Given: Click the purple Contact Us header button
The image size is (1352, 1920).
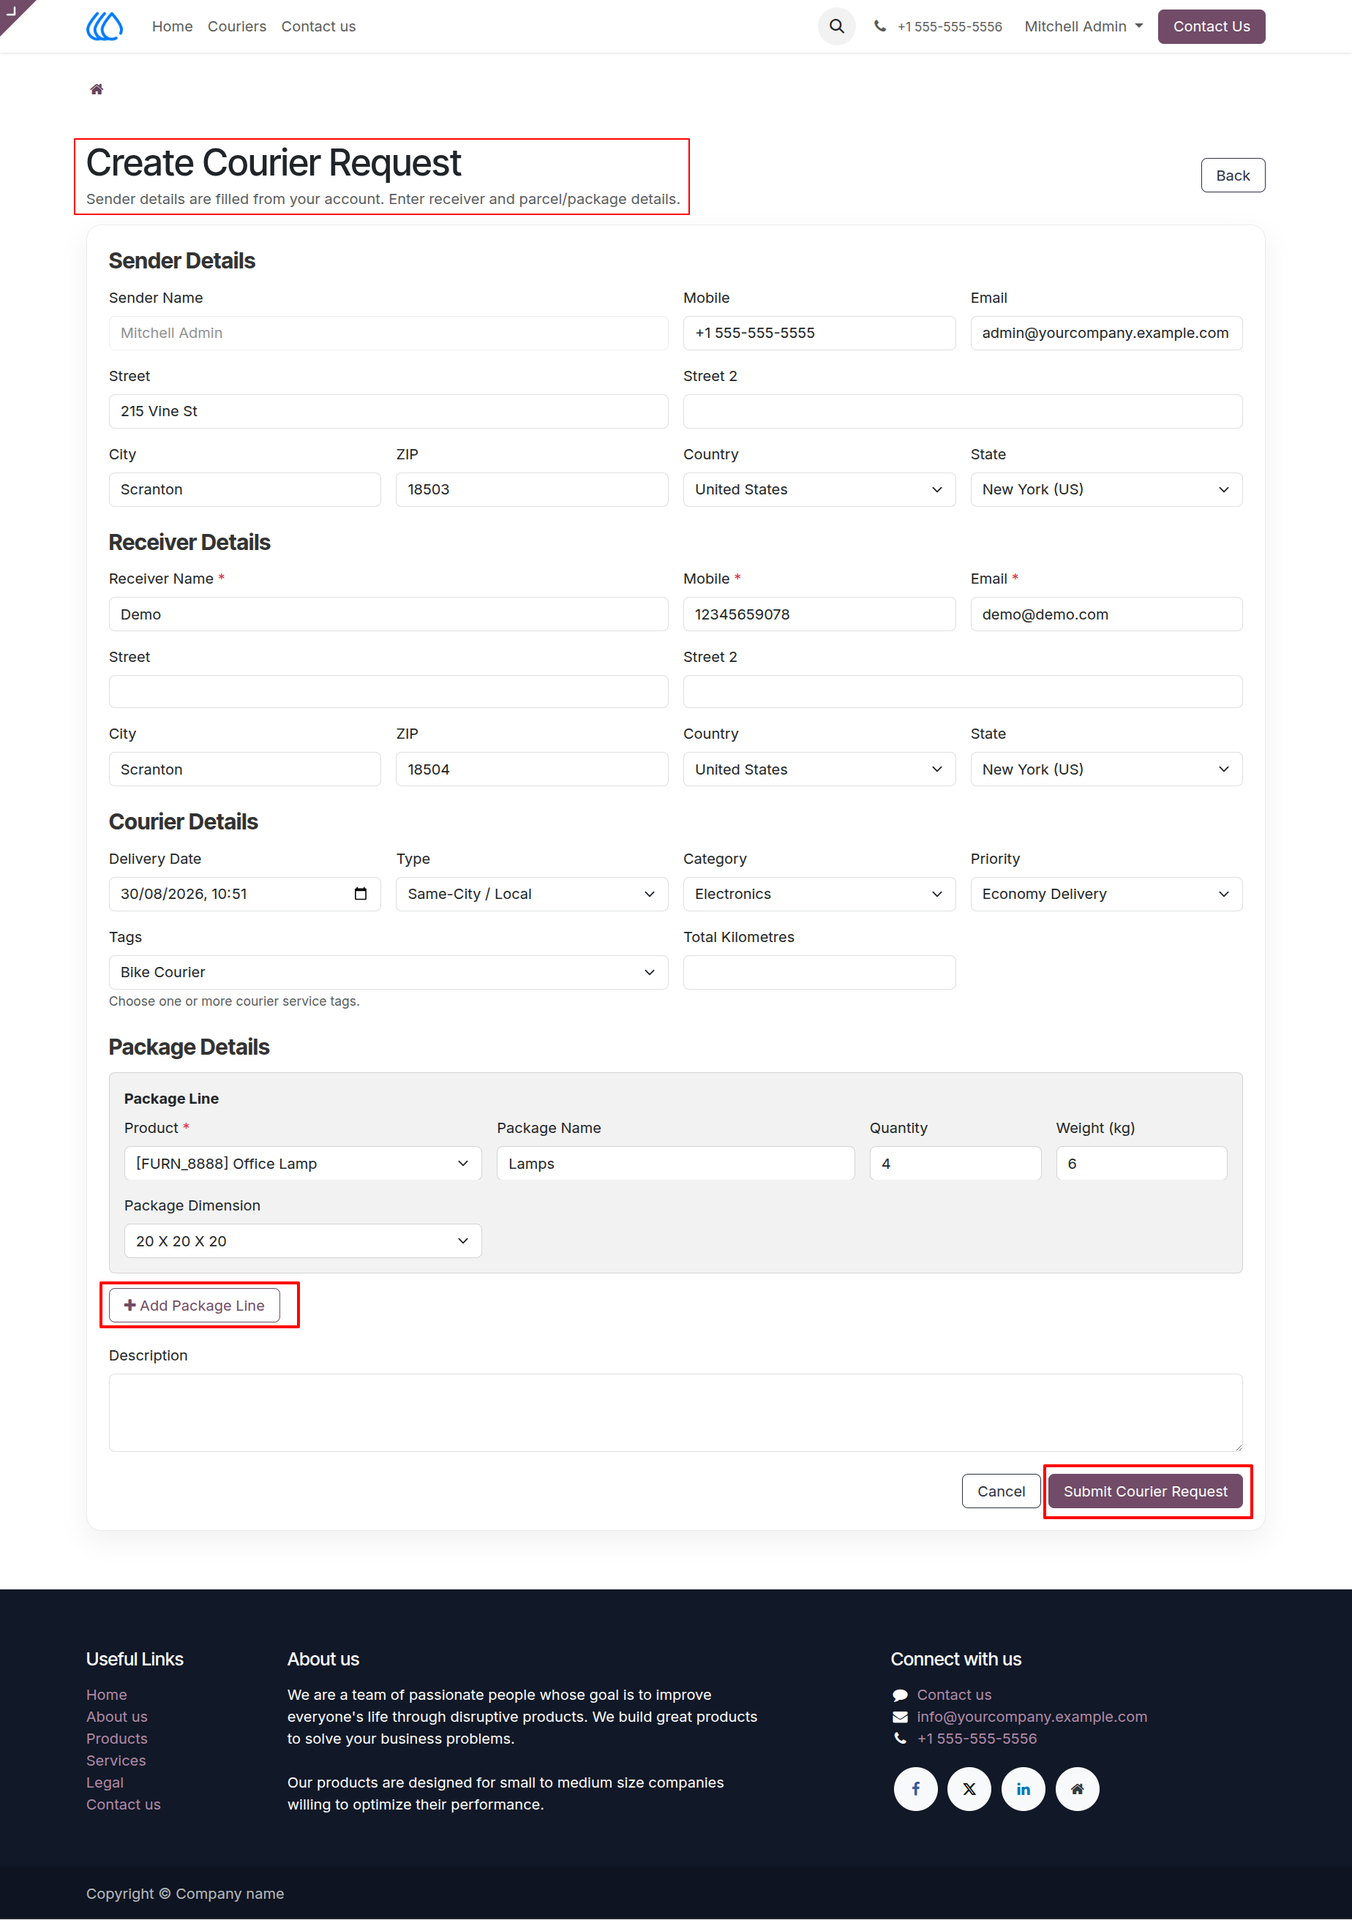Looking at the screenshot, I should (x=1211, y=27).
